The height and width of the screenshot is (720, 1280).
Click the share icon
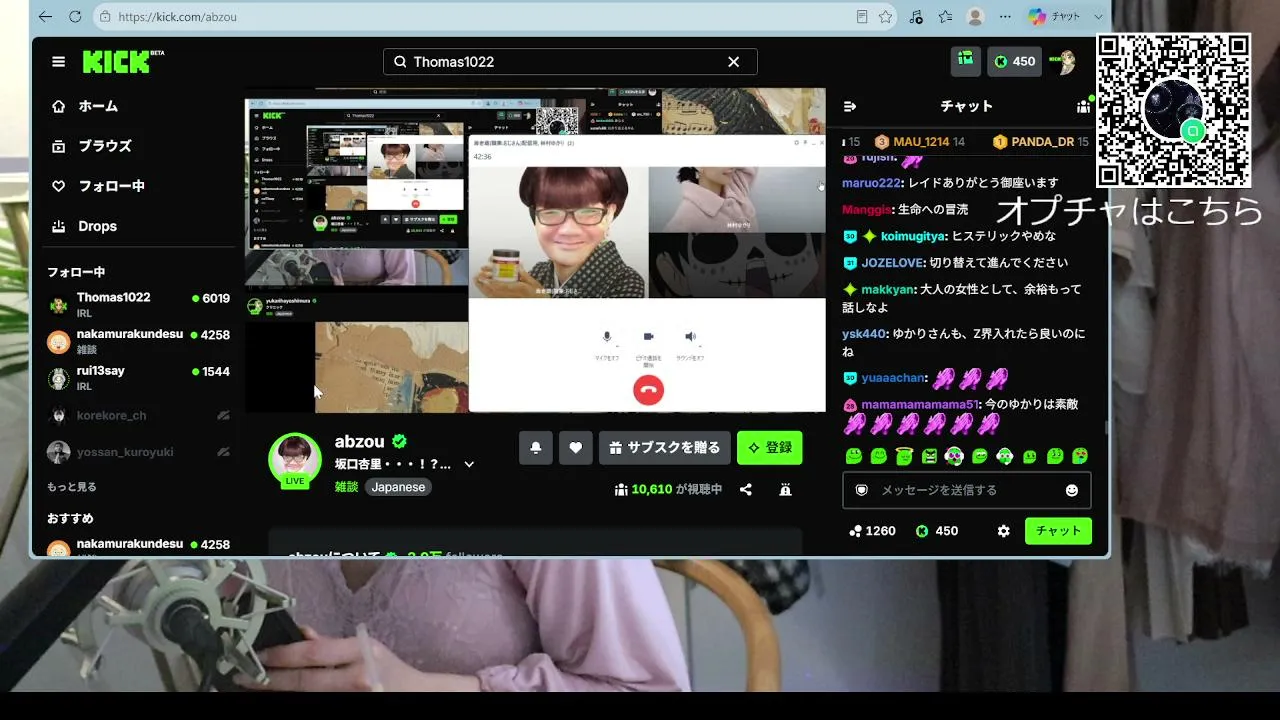pos(746,489)
